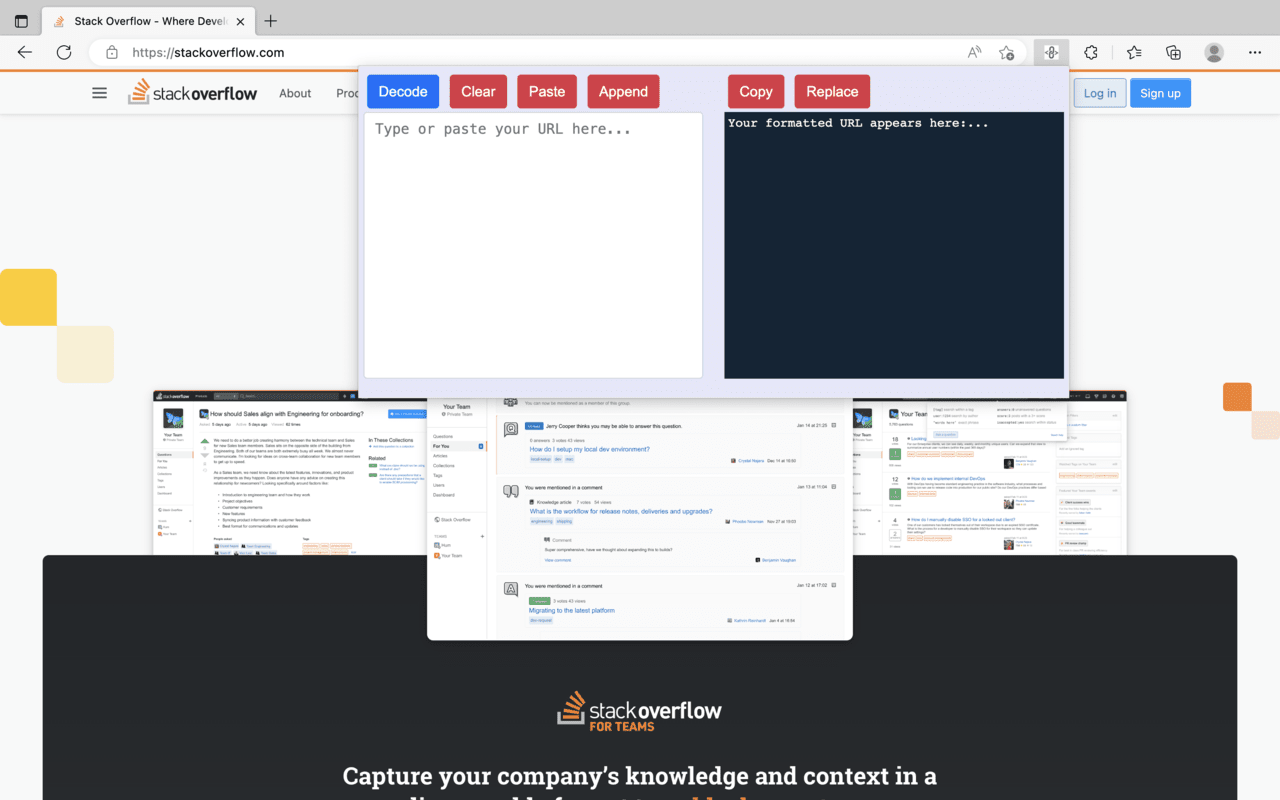Toggle the URL decoder extension icon
Image resolution: width=1280 pixels, height=800 pixels.
(x=1051, y=53)
